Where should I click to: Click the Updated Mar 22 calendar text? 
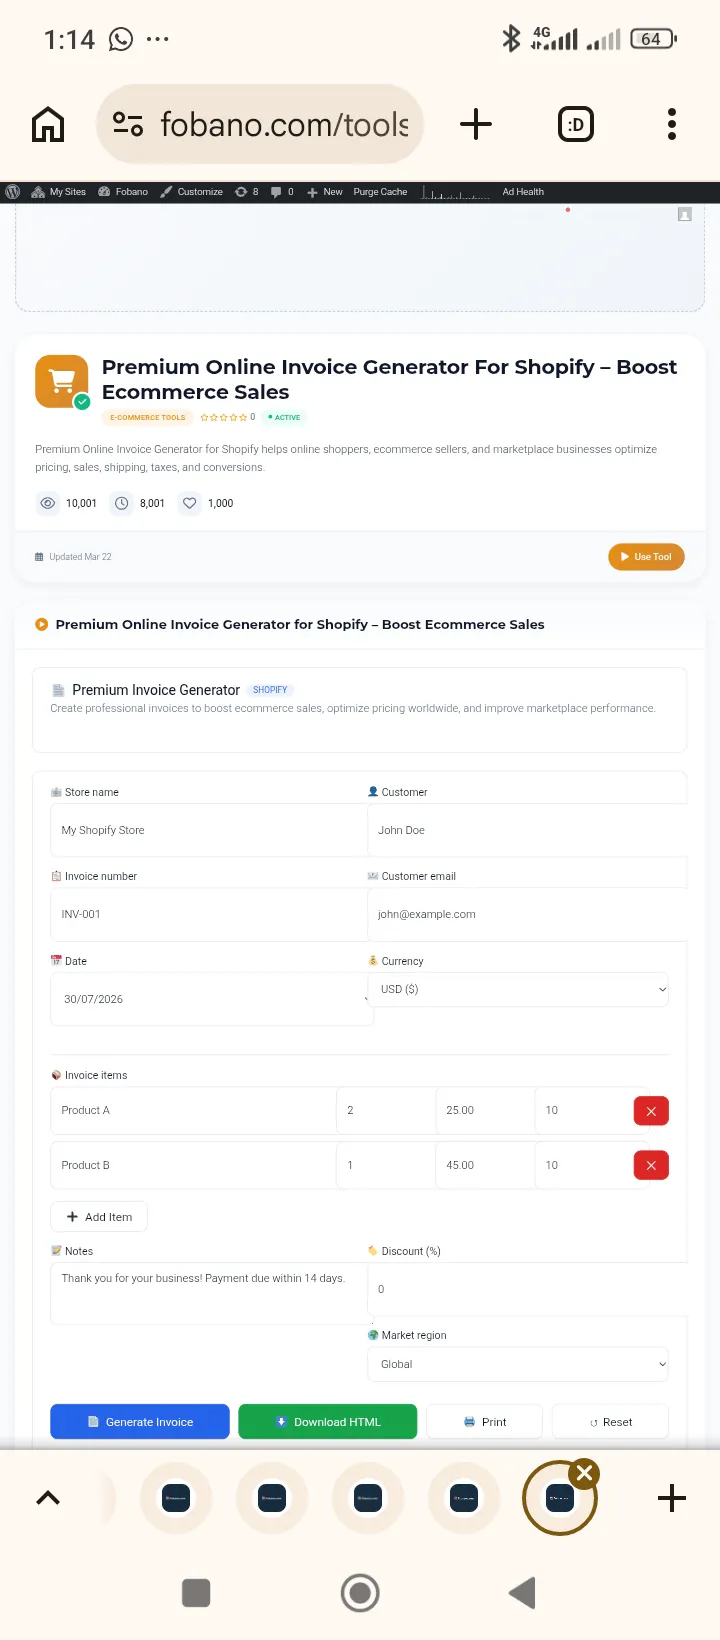coord(73,557)
